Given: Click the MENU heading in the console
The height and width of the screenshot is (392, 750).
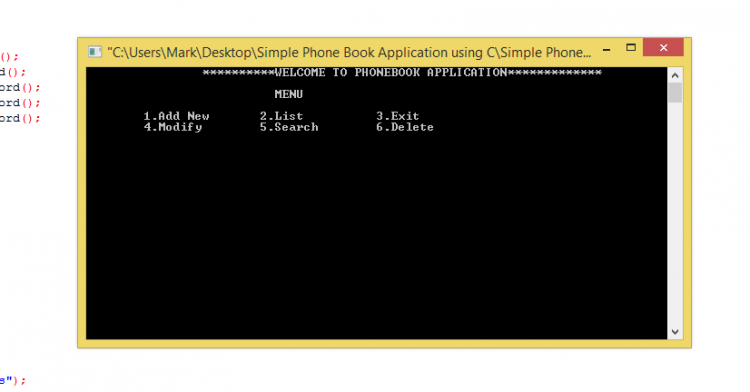Looking at the screenshot, I should pyautogui.click(x=288, y=94).
